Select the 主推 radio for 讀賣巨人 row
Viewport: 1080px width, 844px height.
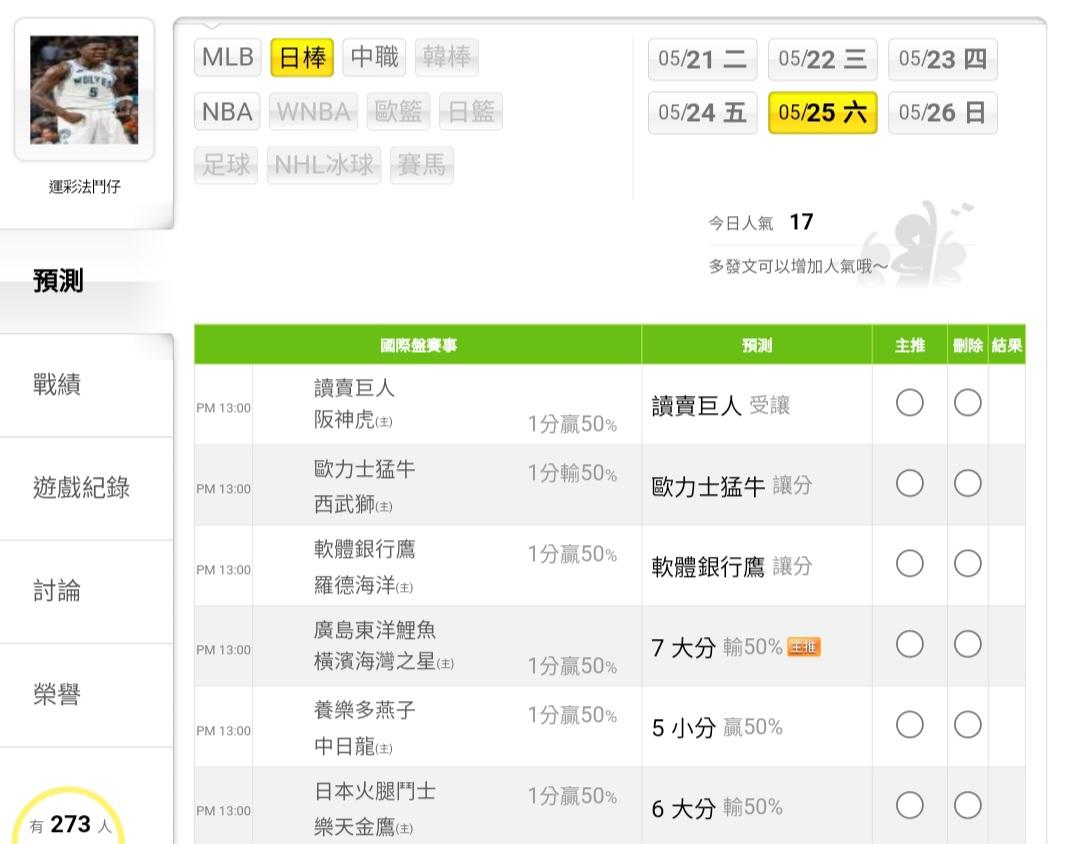tap(909, 402)
